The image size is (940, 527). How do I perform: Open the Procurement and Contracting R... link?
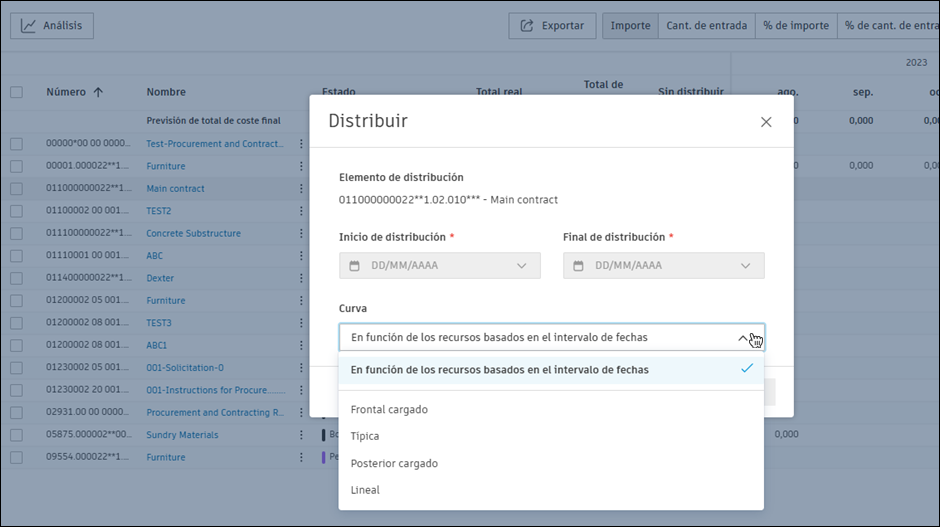[x=215, y=412]
